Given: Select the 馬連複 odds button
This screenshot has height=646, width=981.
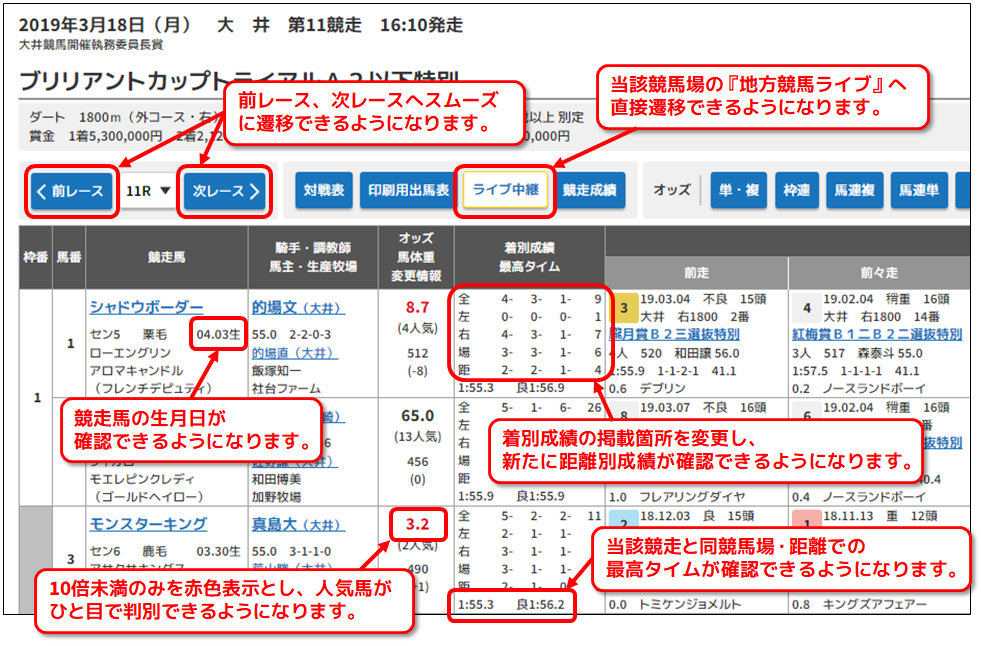Looking at the screenshot, I should click(x=857, y=189).
